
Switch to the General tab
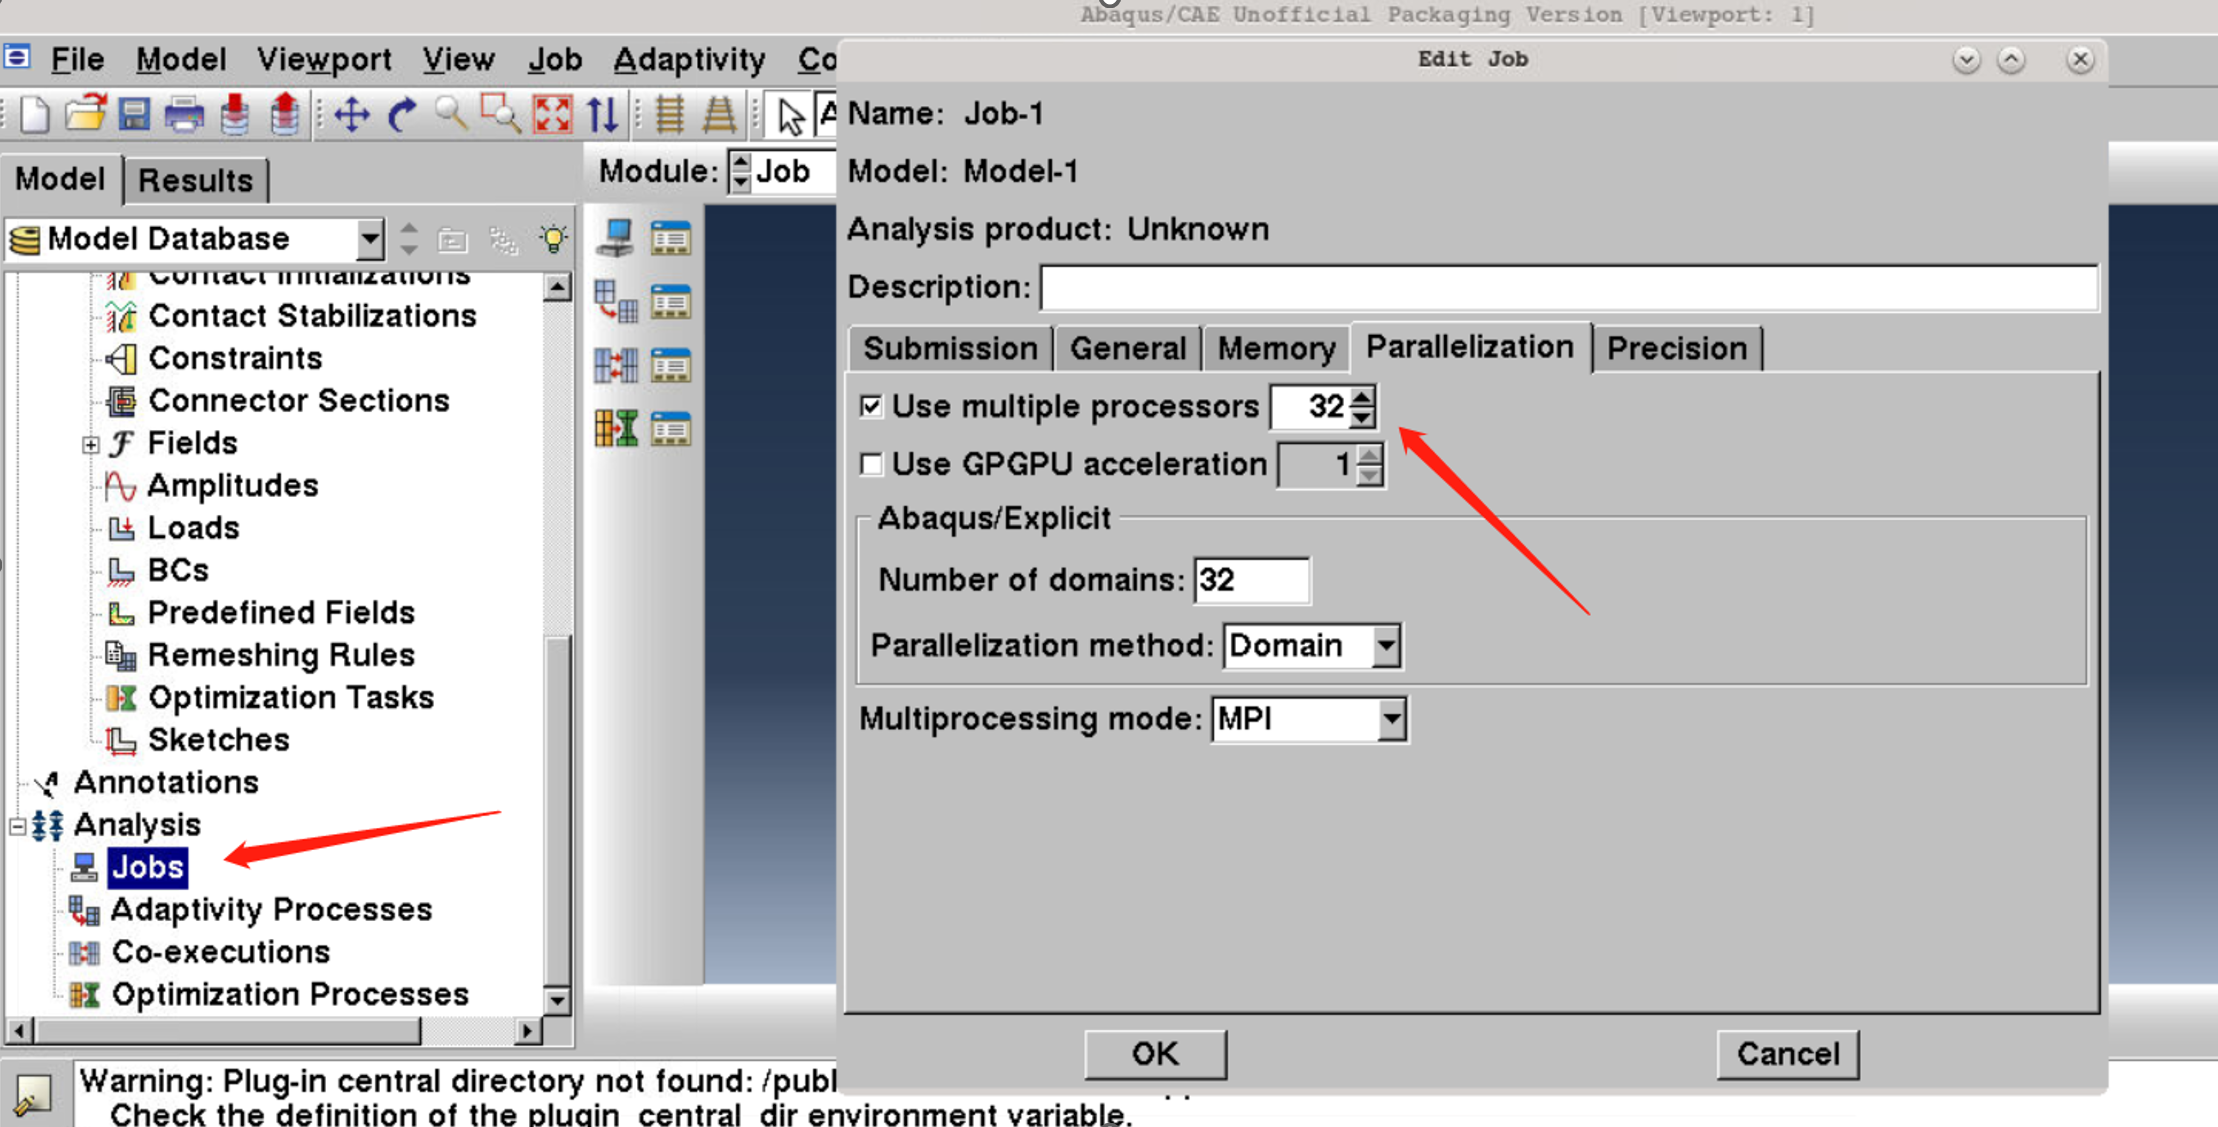[x=1128, y=348]
